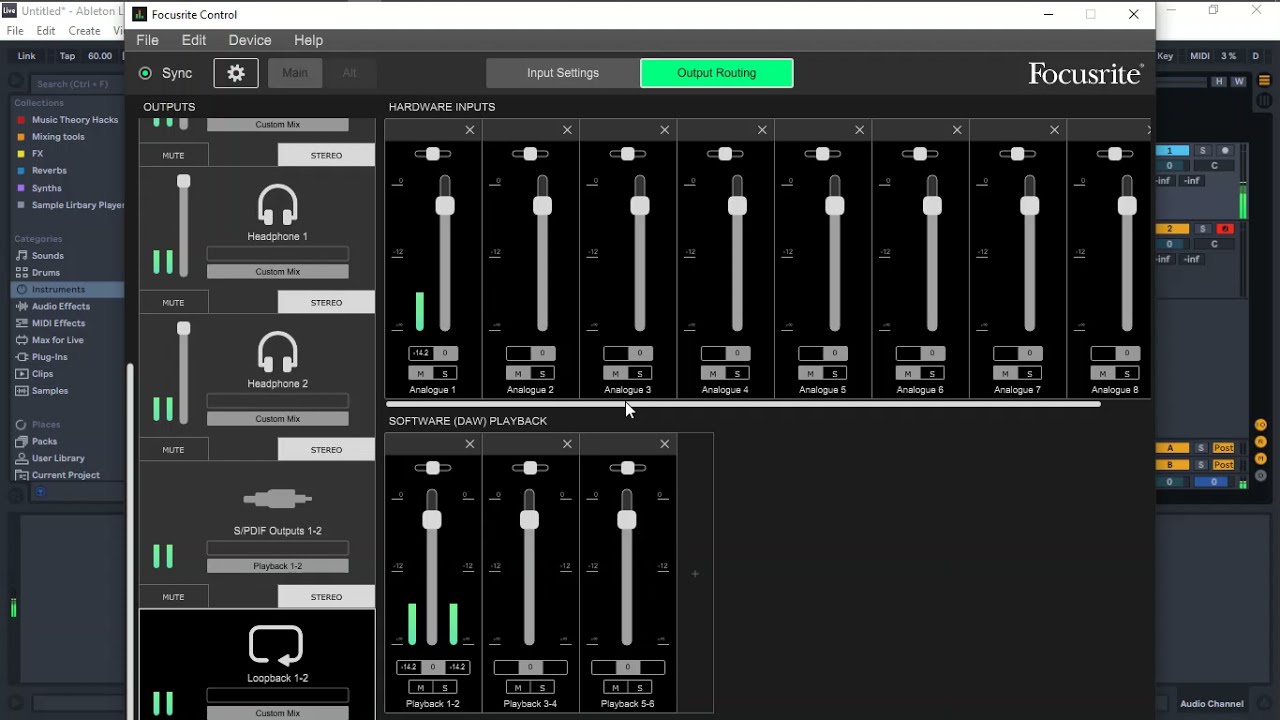Open the Edit menu in Focusrite Control

click(194, 40)
